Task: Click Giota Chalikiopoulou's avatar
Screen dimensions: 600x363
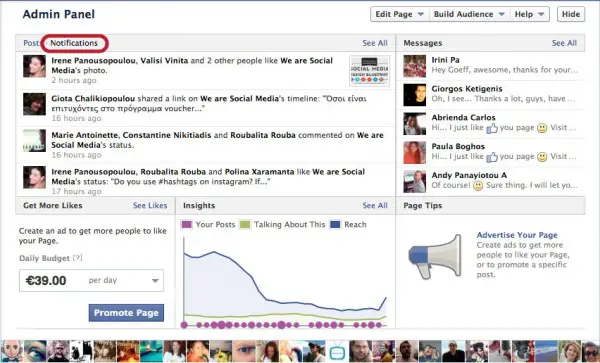Action: coord(34,104)
